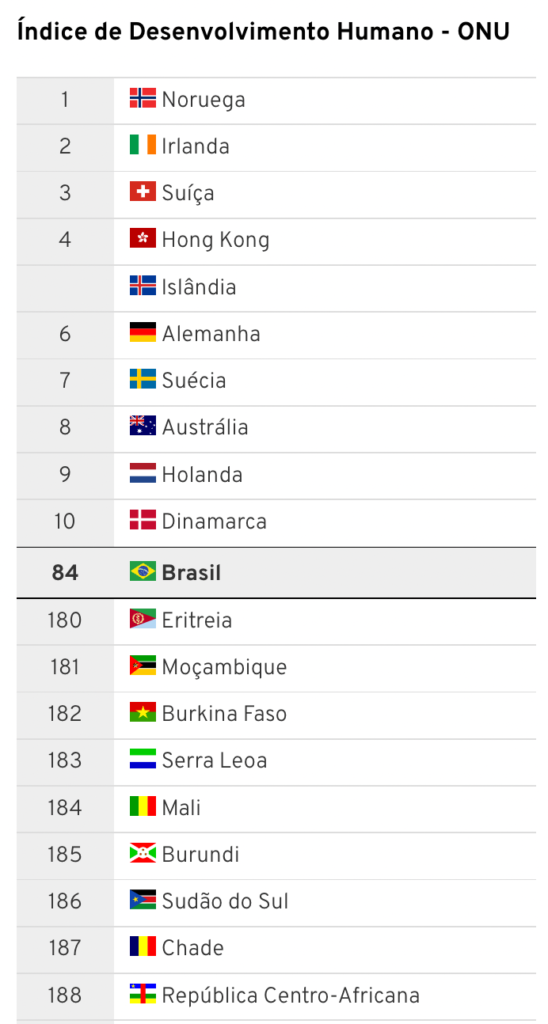The image size is (548, 1024).
Task: Select the Dinamarca row
Action: tap(276, 522)
